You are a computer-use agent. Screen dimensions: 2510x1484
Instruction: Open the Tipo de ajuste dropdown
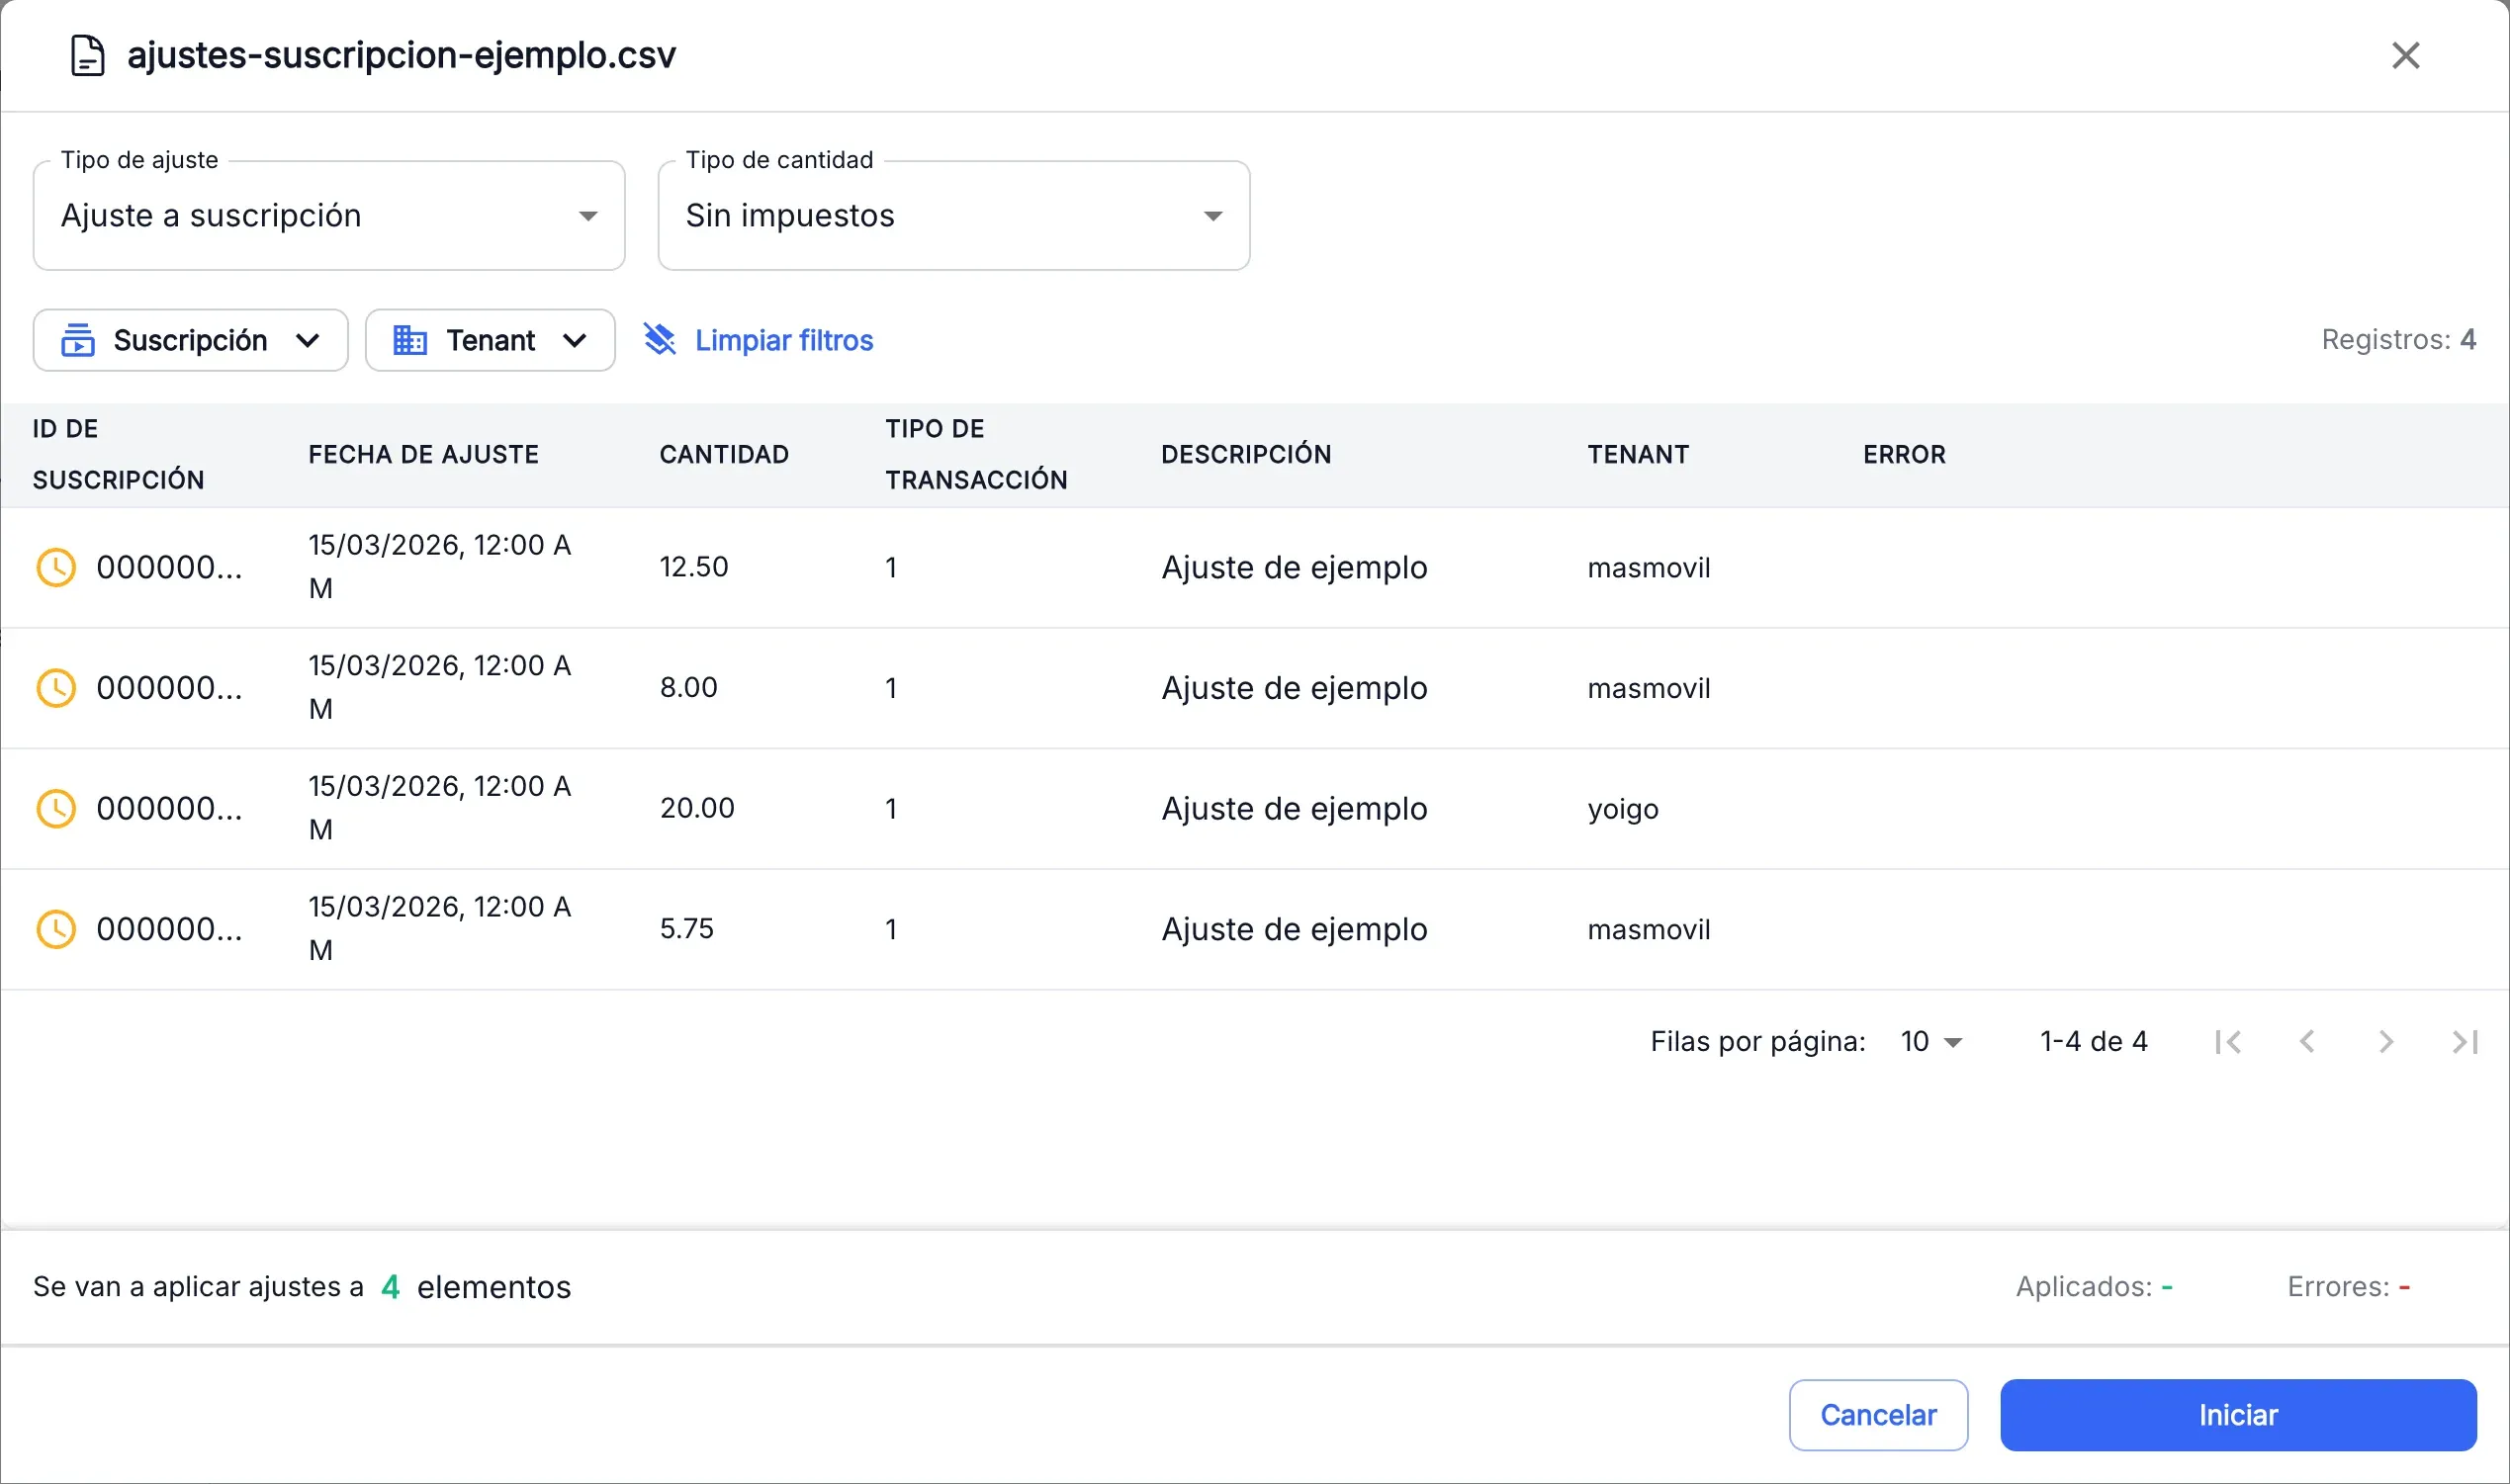pos(329,216)
